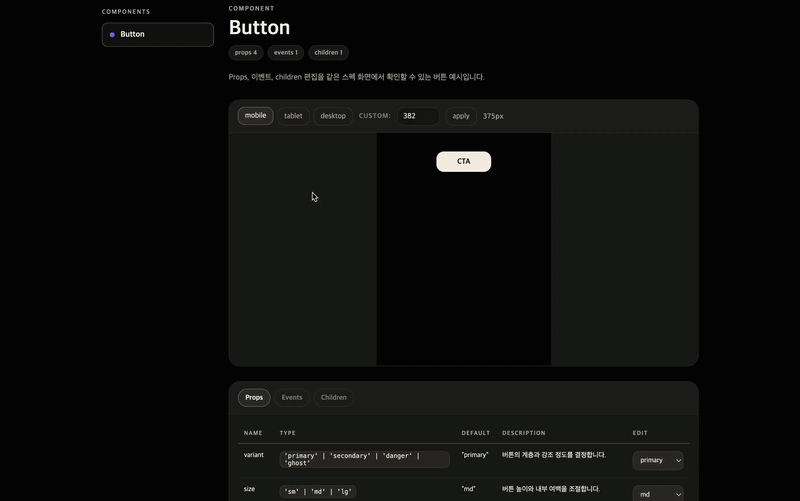Open the Events tab

pos(292,397)
